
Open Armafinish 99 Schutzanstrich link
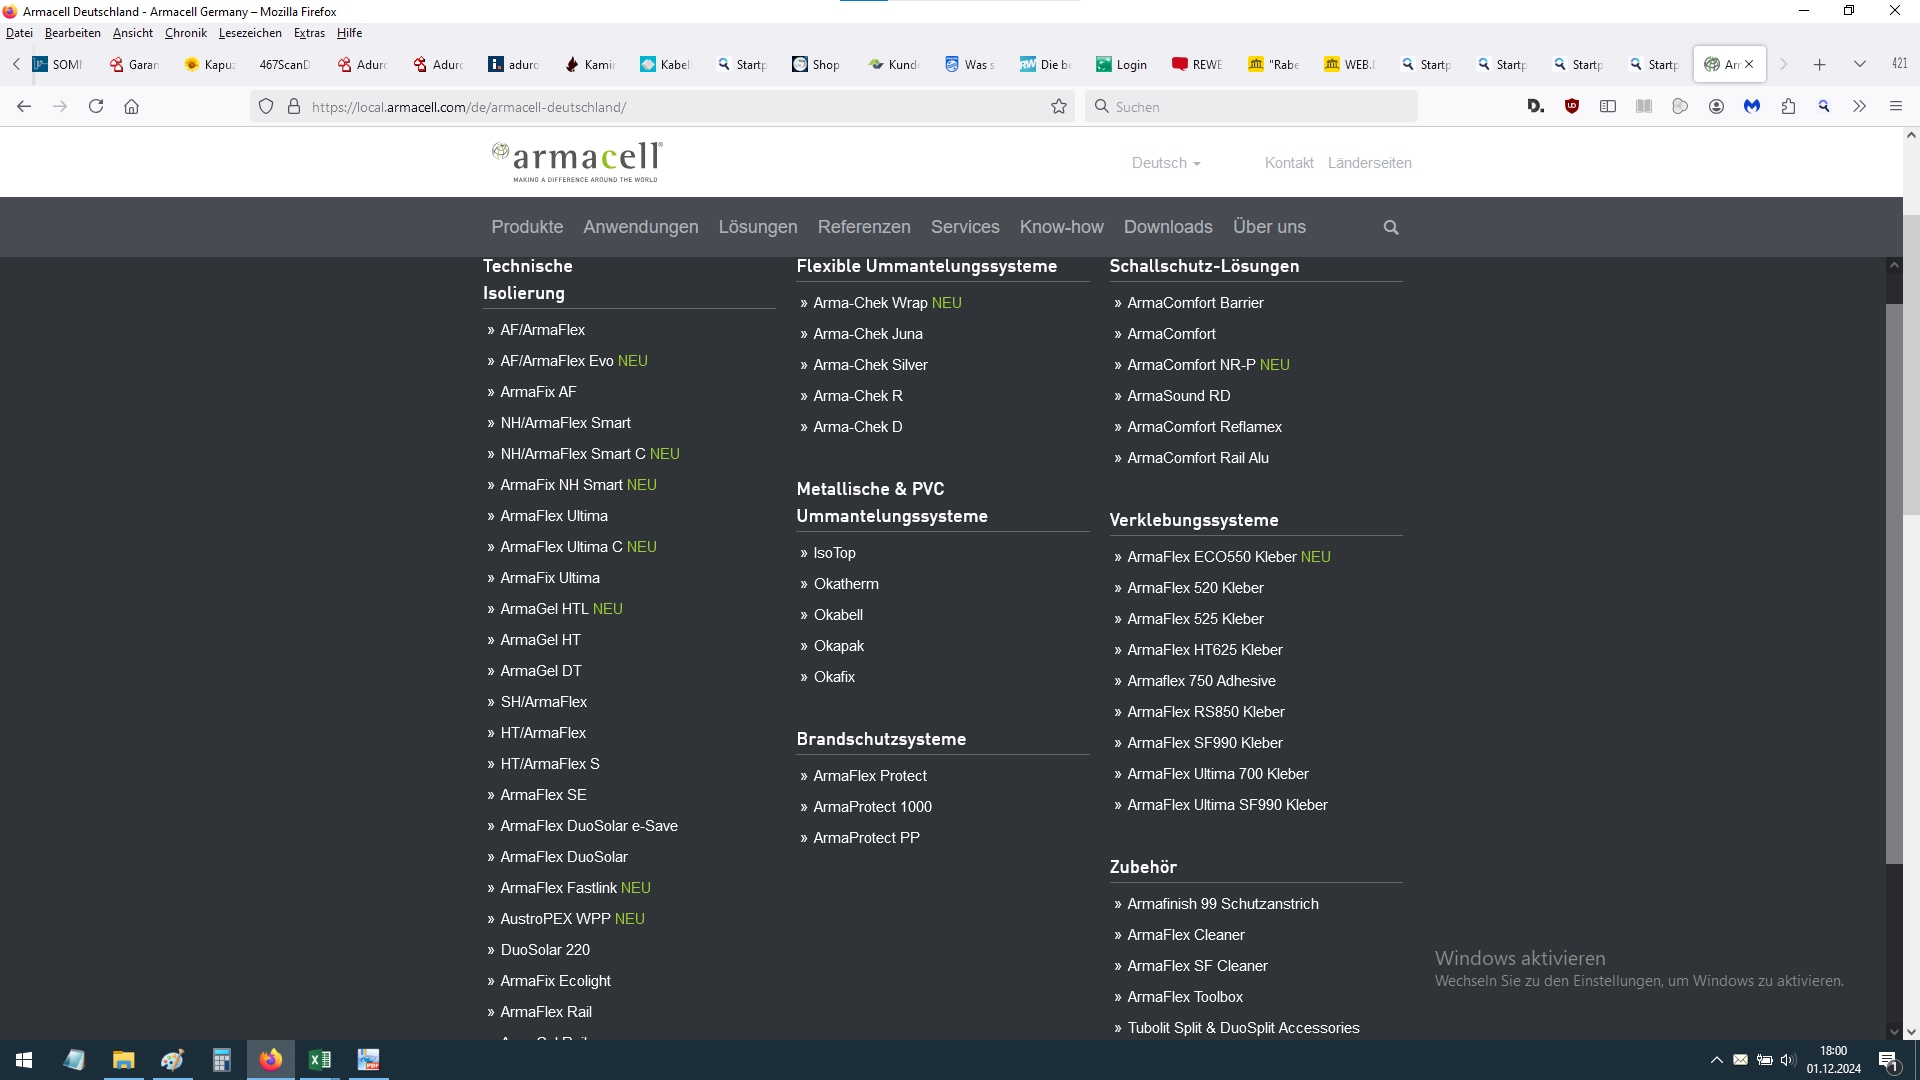[1222, 904]
